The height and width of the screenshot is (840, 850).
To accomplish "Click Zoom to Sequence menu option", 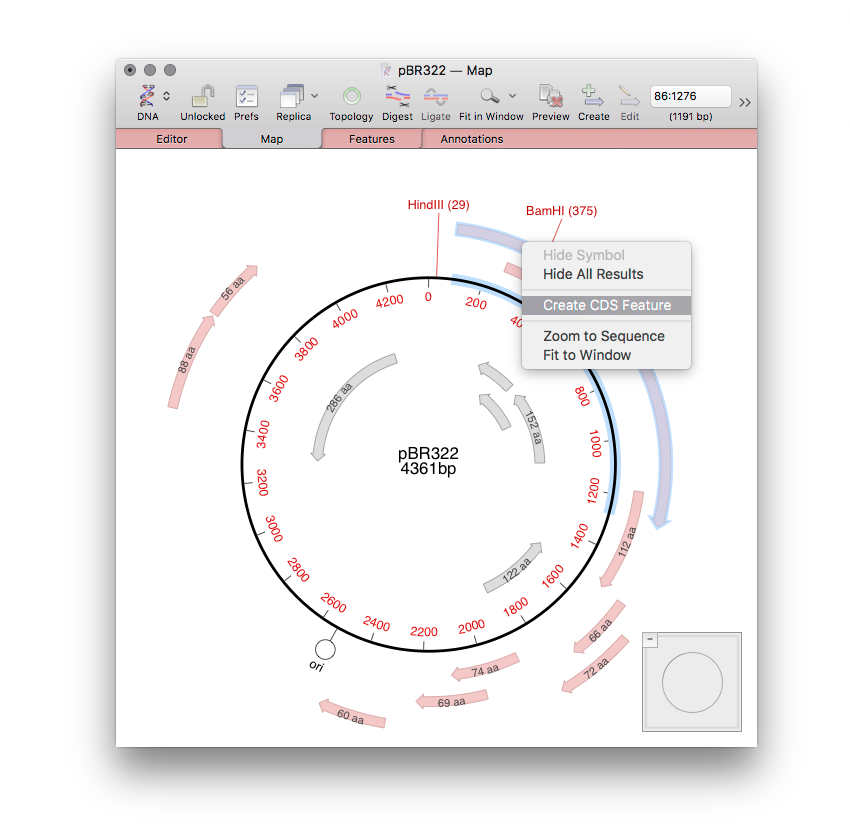I will [605, 336].
